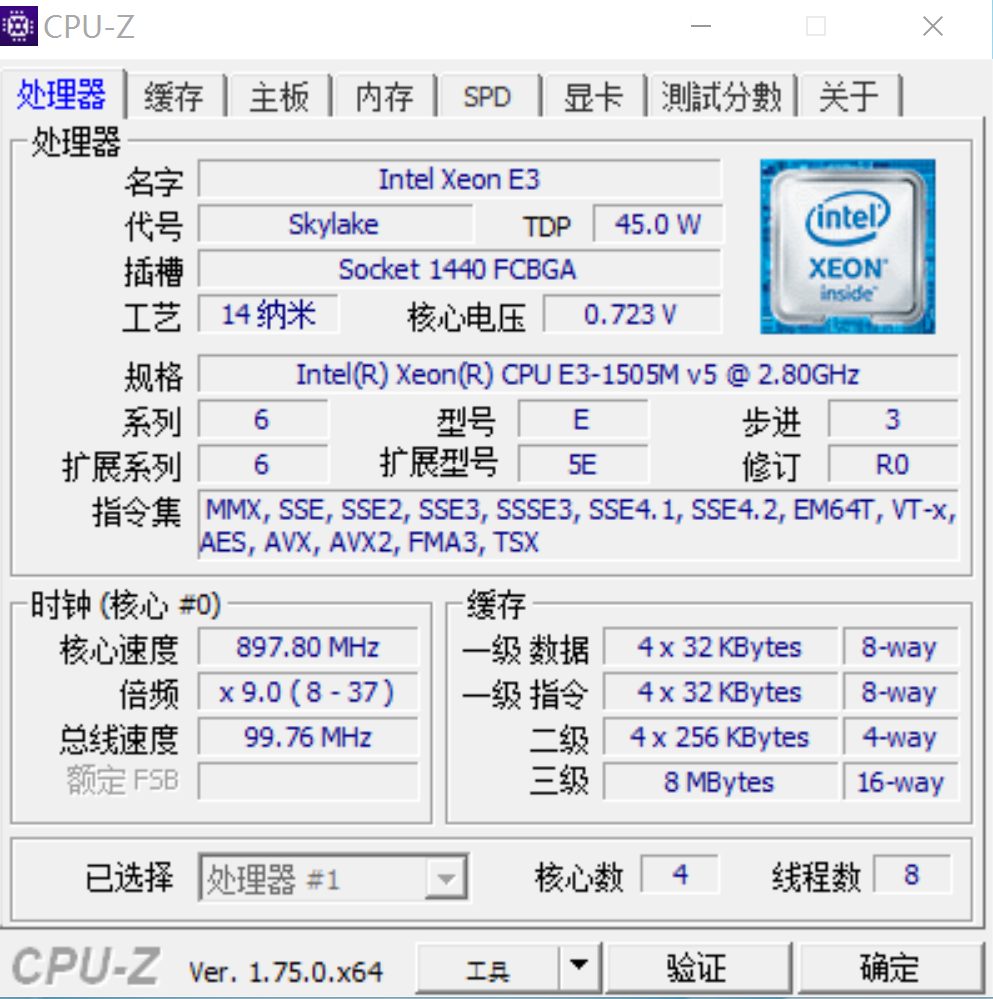Open the 主板 tab
The height and width of the screenshot is (999, 993).
pos(280,97)
